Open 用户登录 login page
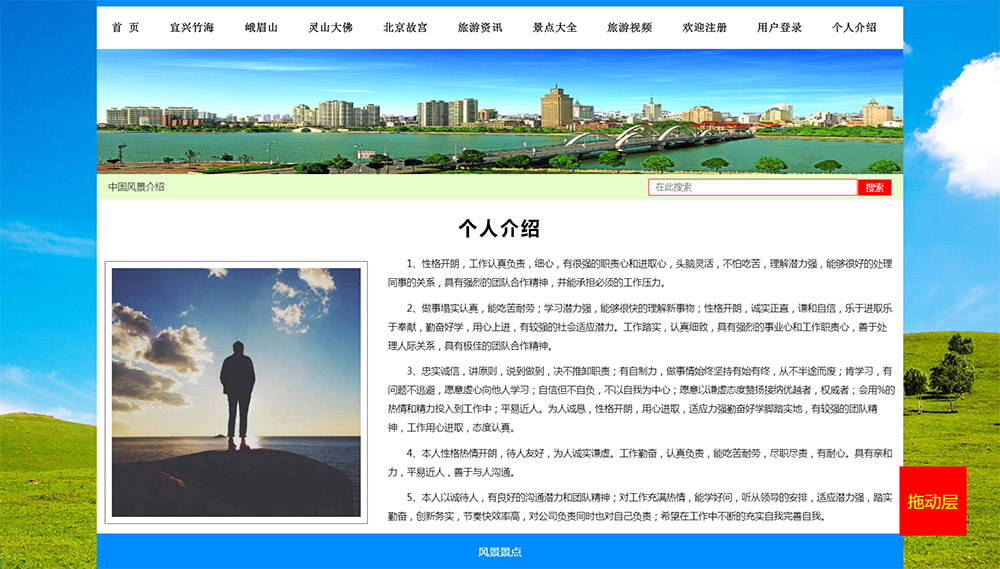The height and width of the screenshot is (569, 1000). [779, 27]
